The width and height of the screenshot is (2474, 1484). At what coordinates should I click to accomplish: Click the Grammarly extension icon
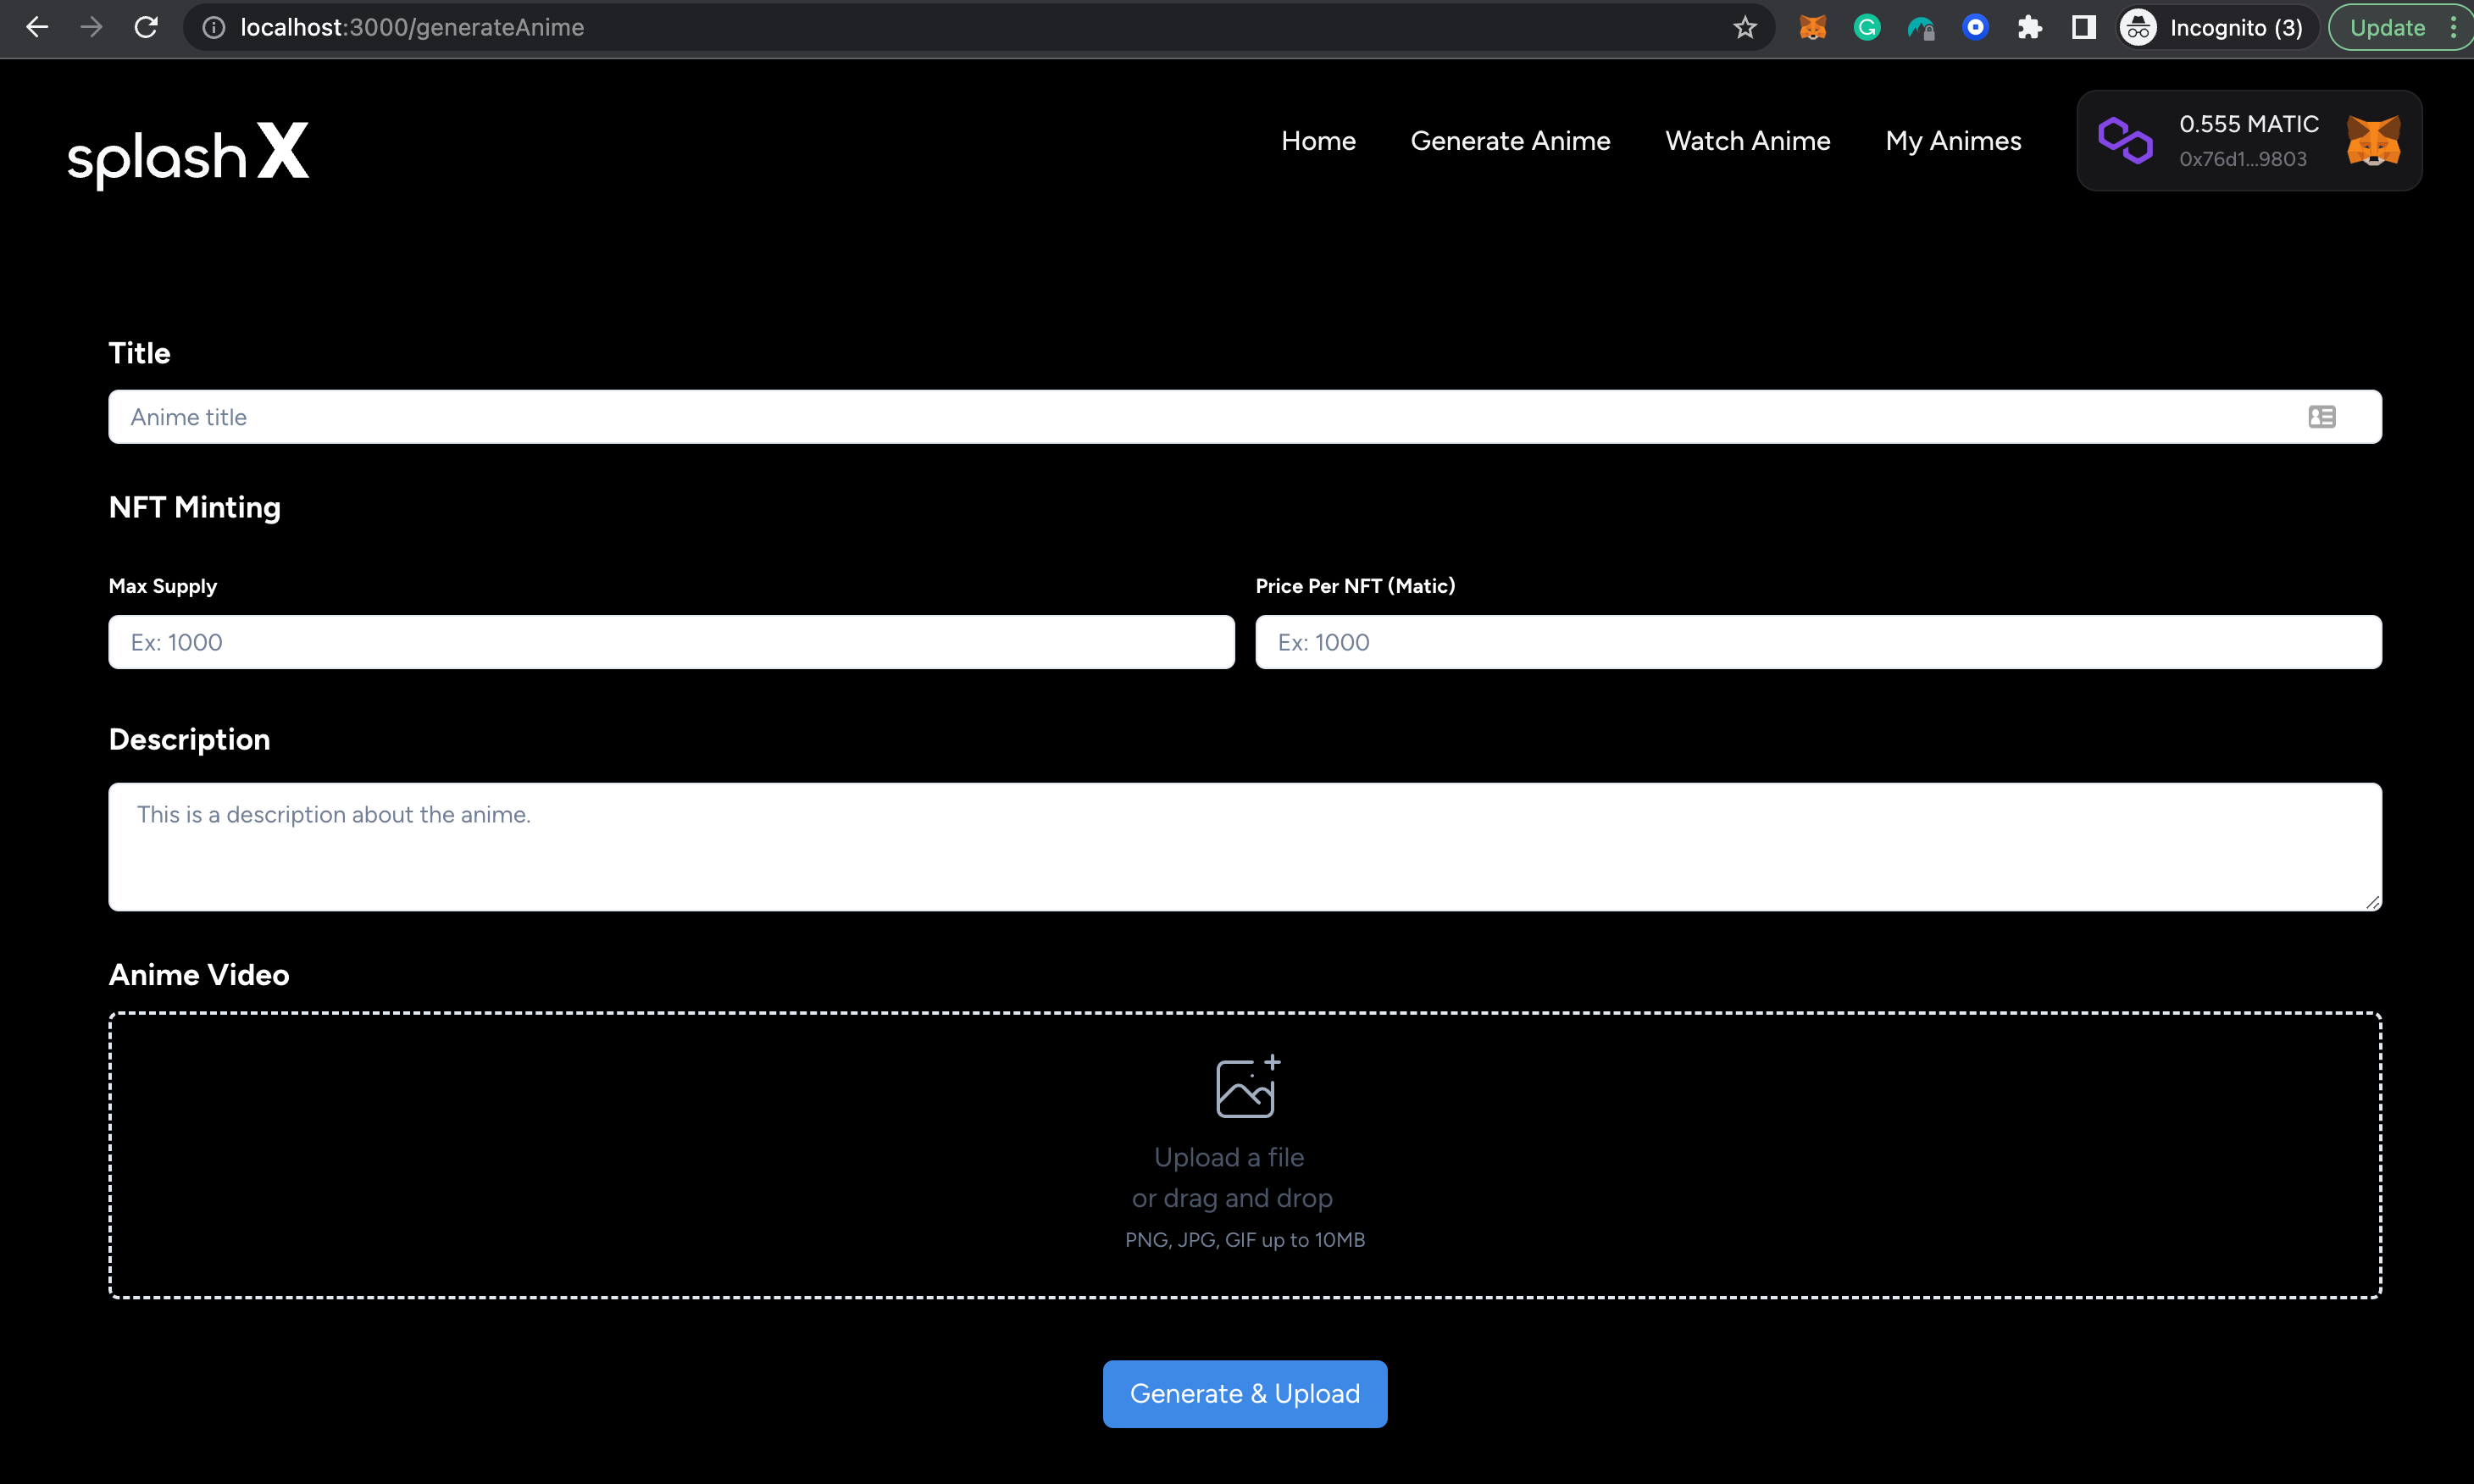click(x=1866, y=27)
